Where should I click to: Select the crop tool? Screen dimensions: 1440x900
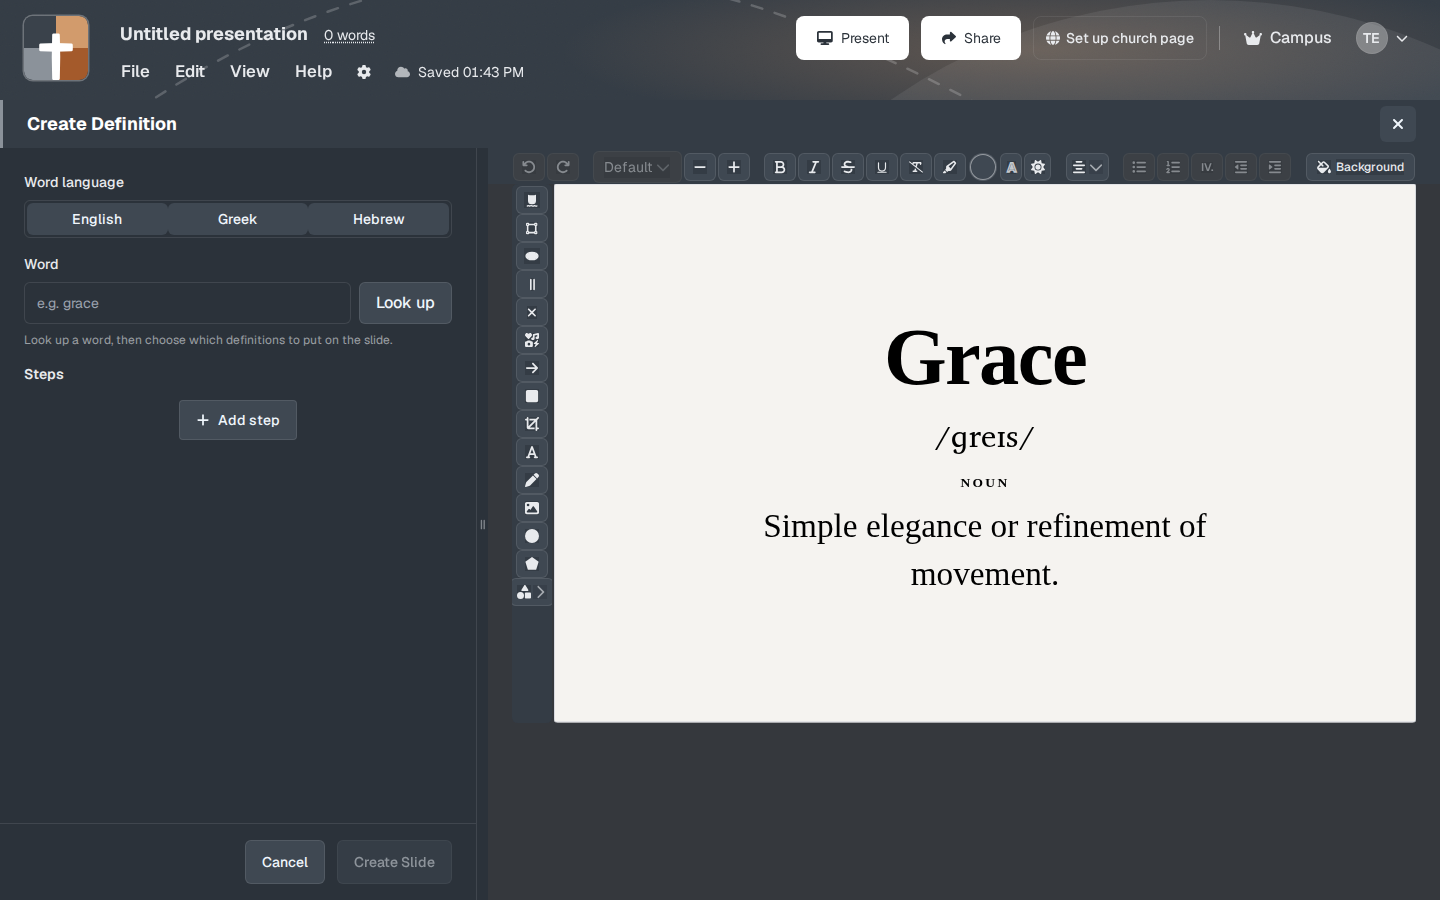[532, 424]
